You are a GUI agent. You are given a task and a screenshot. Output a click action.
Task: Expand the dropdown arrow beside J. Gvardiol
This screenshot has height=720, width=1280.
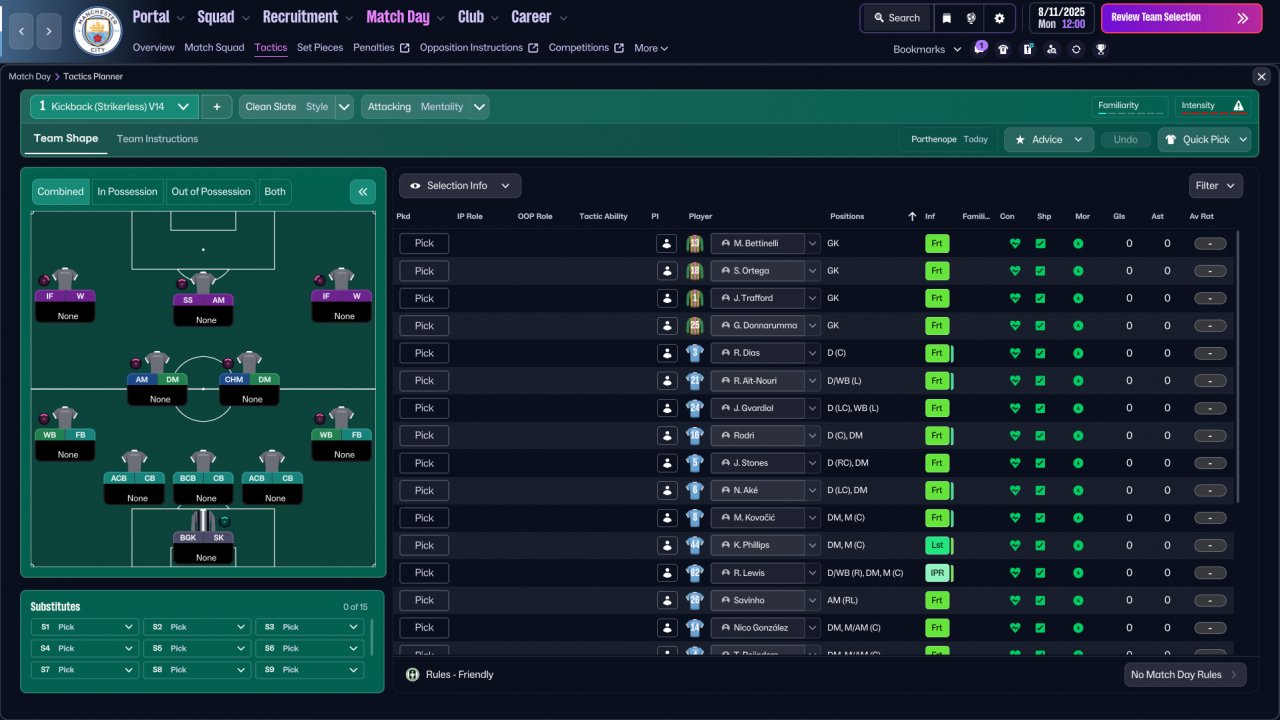click(813, 408)
